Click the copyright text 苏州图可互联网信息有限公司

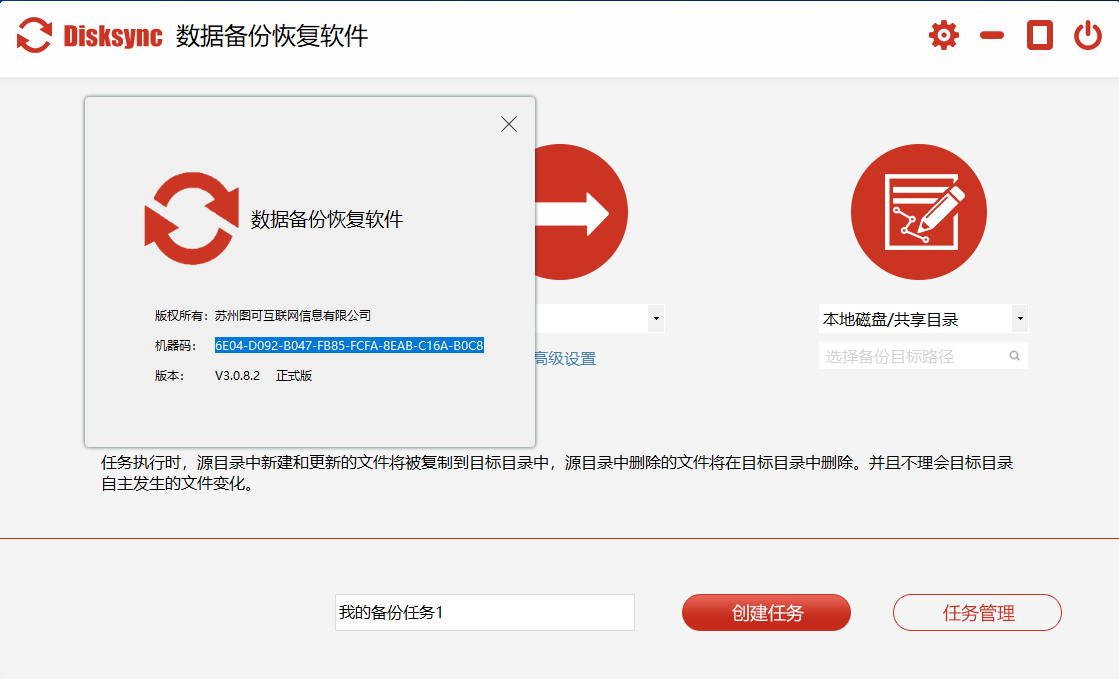(x=293, y=316)
